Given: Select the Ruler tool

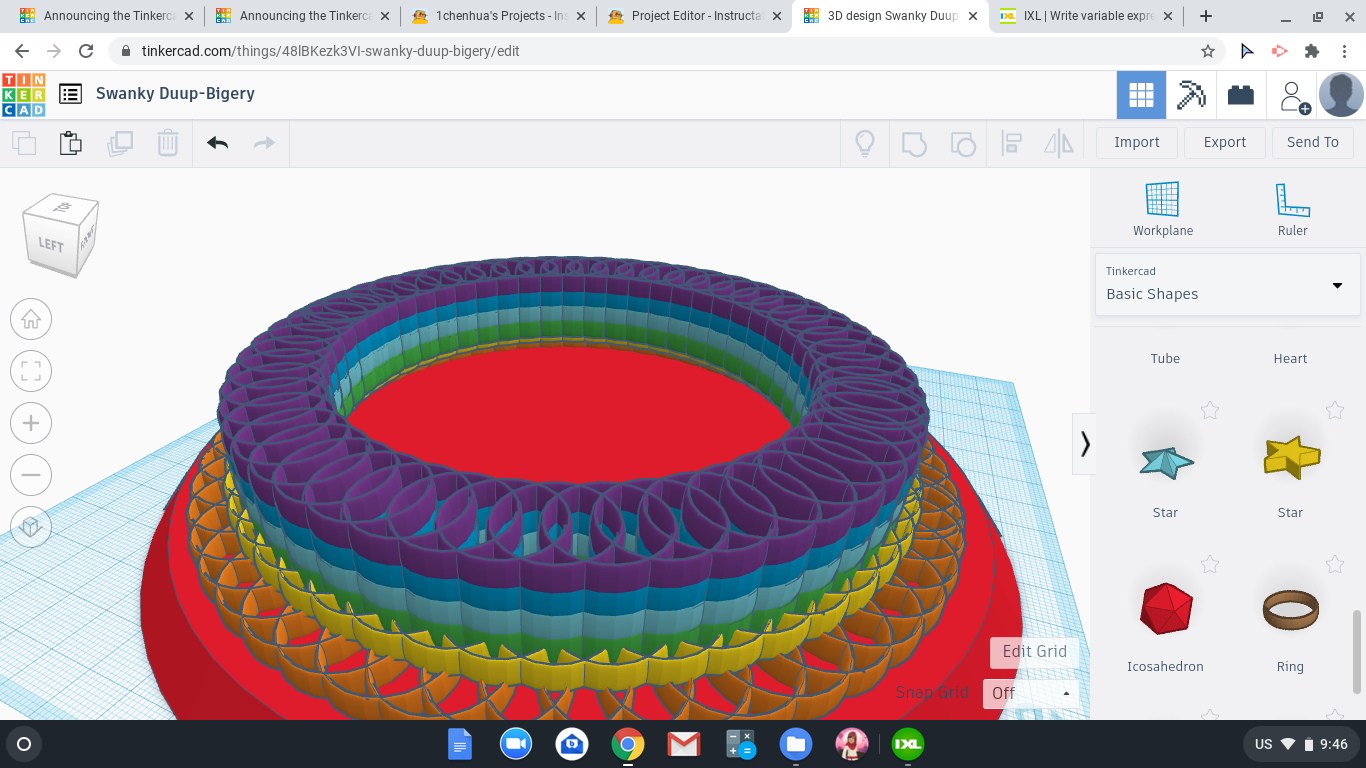Looking at the screenshot, I should tap(1291, 205).
